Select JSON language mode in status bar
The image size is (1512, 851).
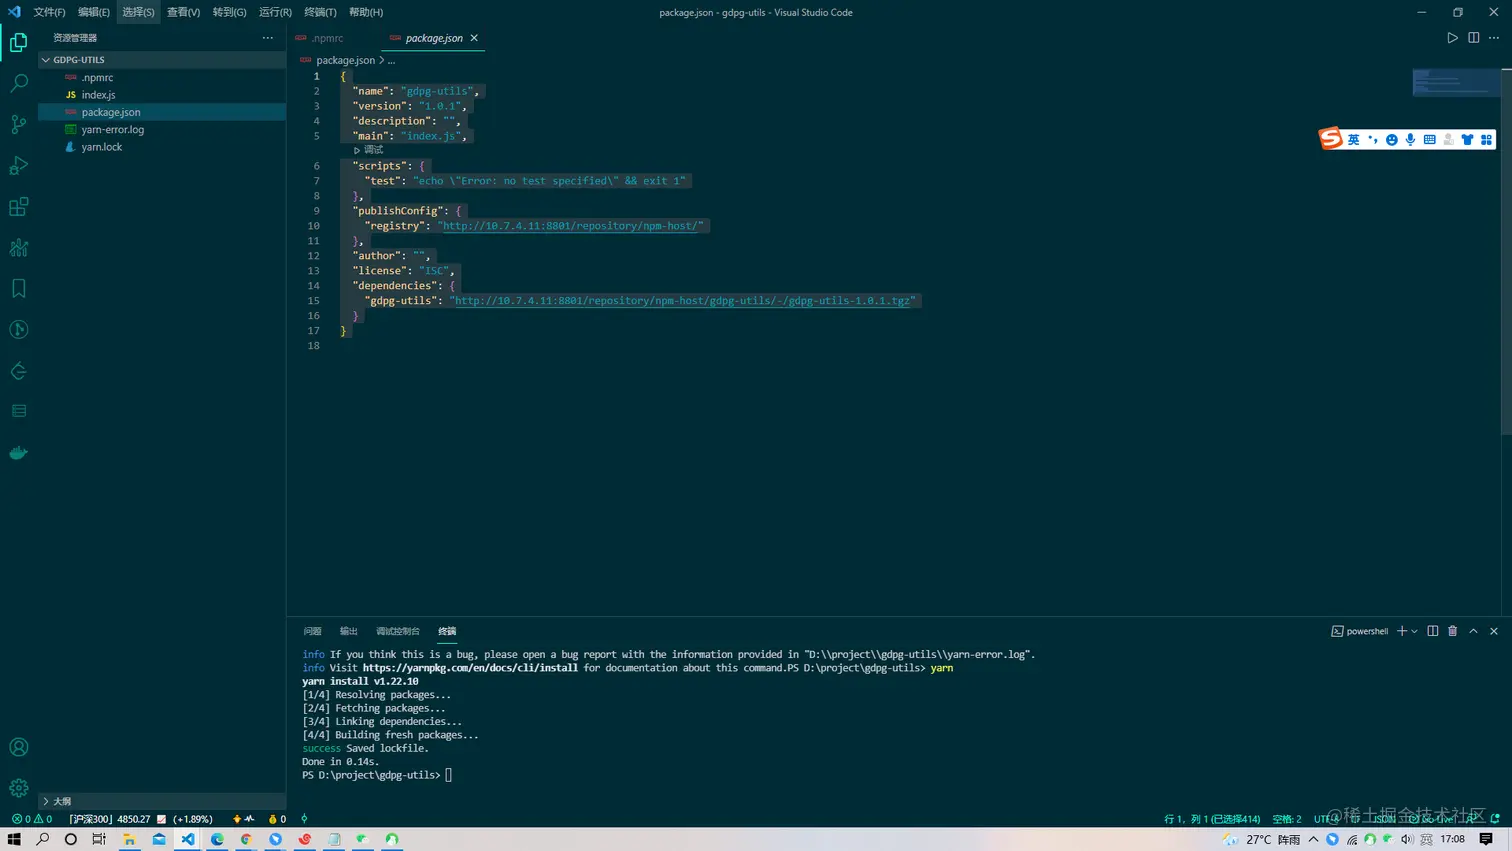point(1384,819)
